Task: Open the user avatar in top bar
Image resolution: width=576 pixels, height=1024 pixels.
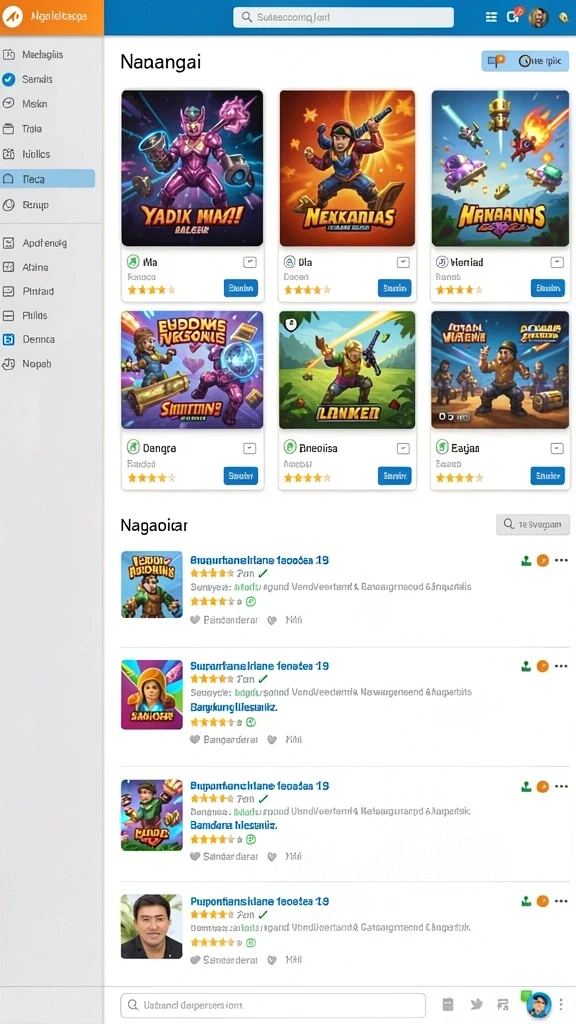Action: (x=538, y=18)
